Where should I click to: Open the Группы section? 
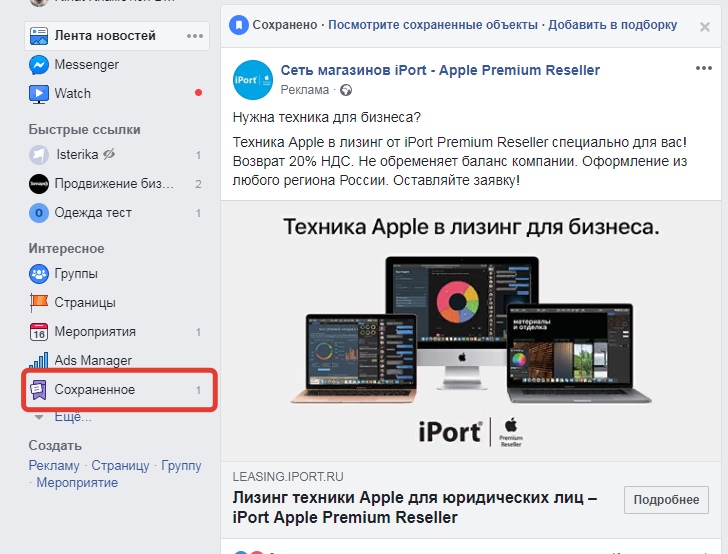pyautogui.click(x=76, y=274)
